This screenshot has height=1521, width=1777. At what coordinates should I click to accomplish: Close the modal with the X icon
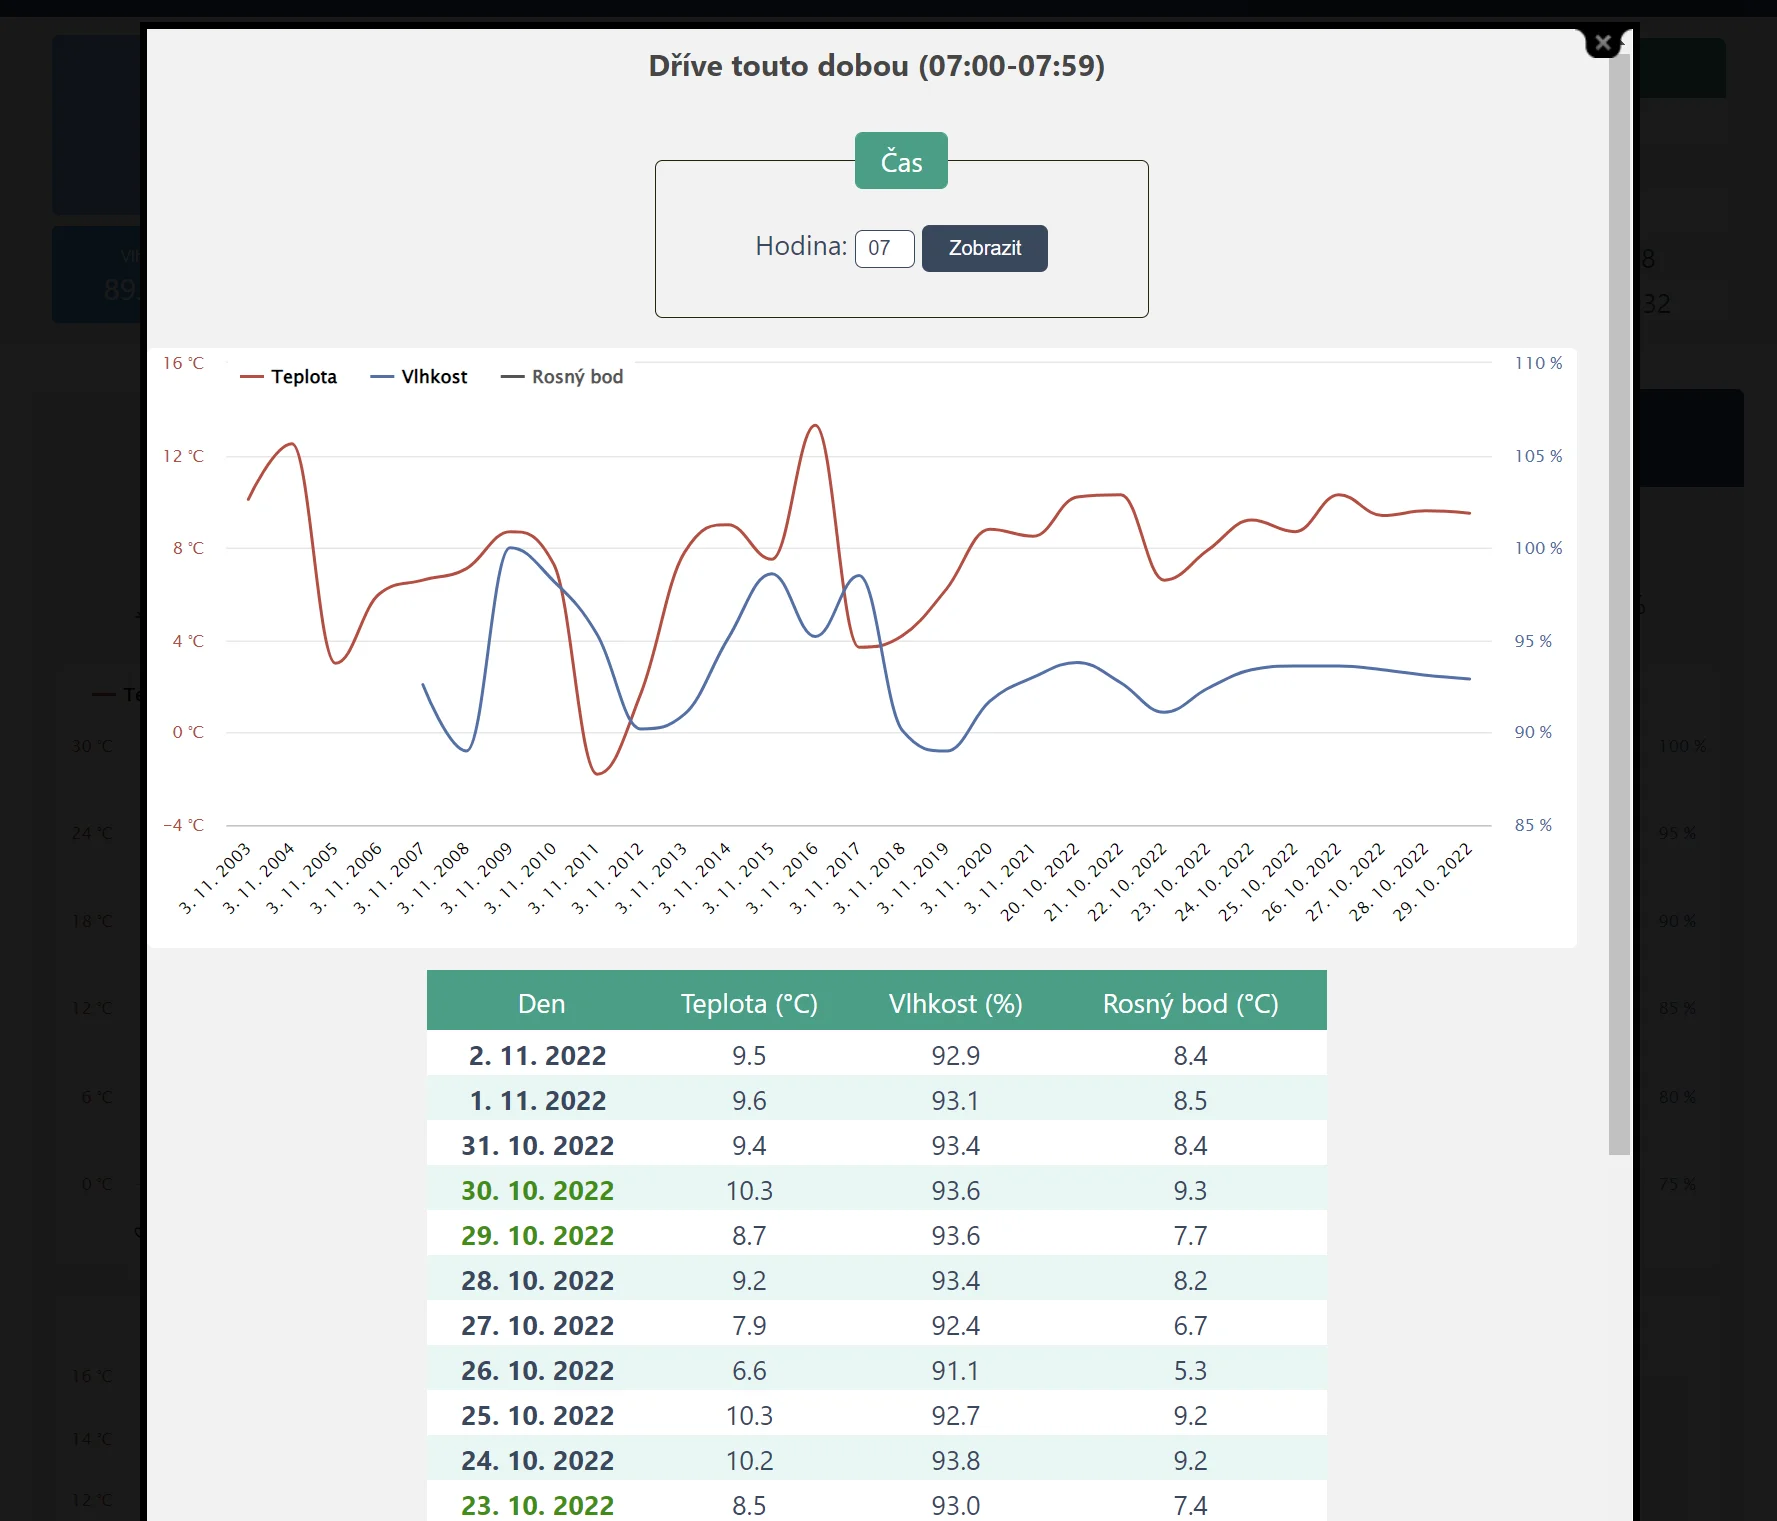[x=1602, y=43]
